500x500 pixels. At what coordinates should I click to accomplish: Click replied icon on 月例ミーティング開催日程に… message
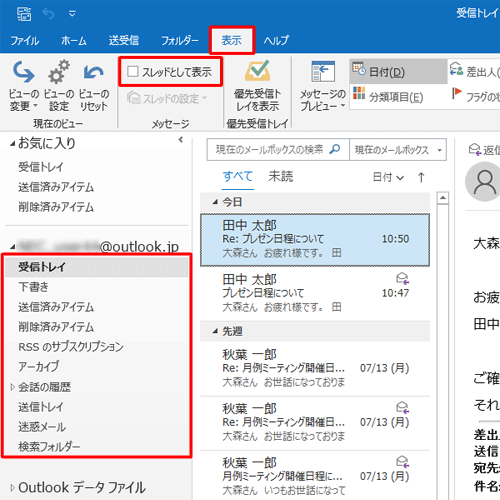point(402,462)
